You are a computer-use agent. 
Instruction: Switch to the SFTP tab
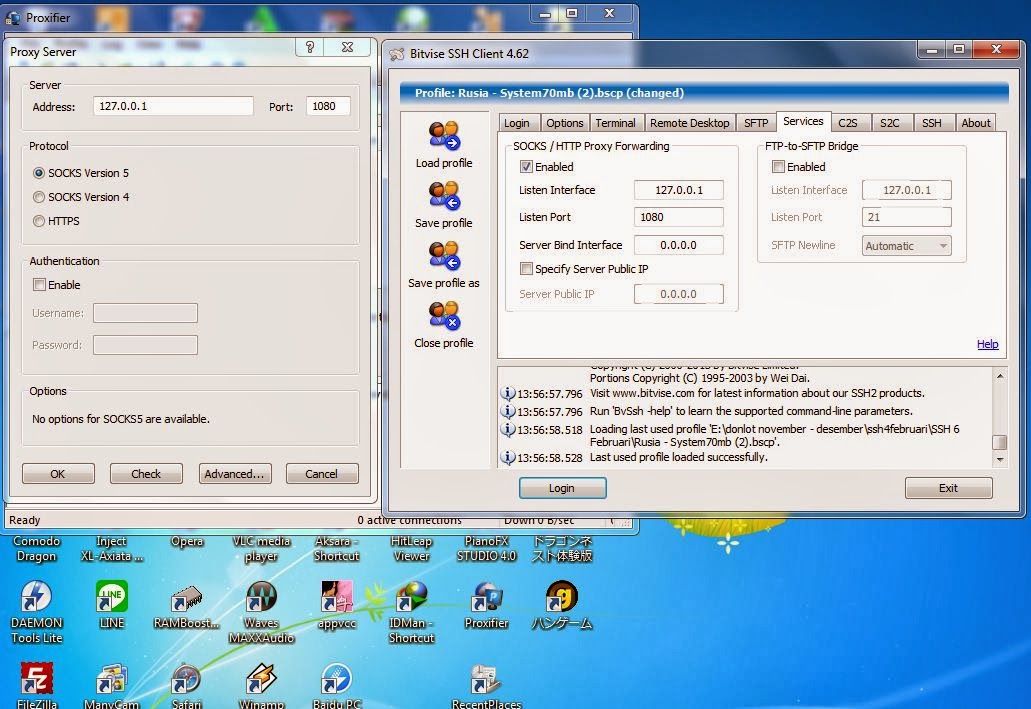[756, 123]
